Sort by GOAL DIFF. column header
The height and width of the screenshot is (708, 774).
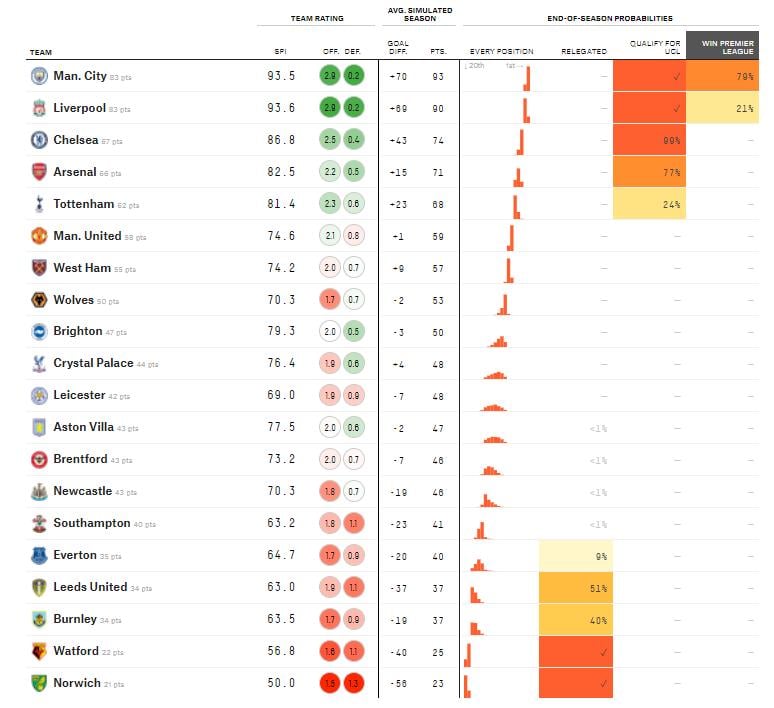(398, 47)
